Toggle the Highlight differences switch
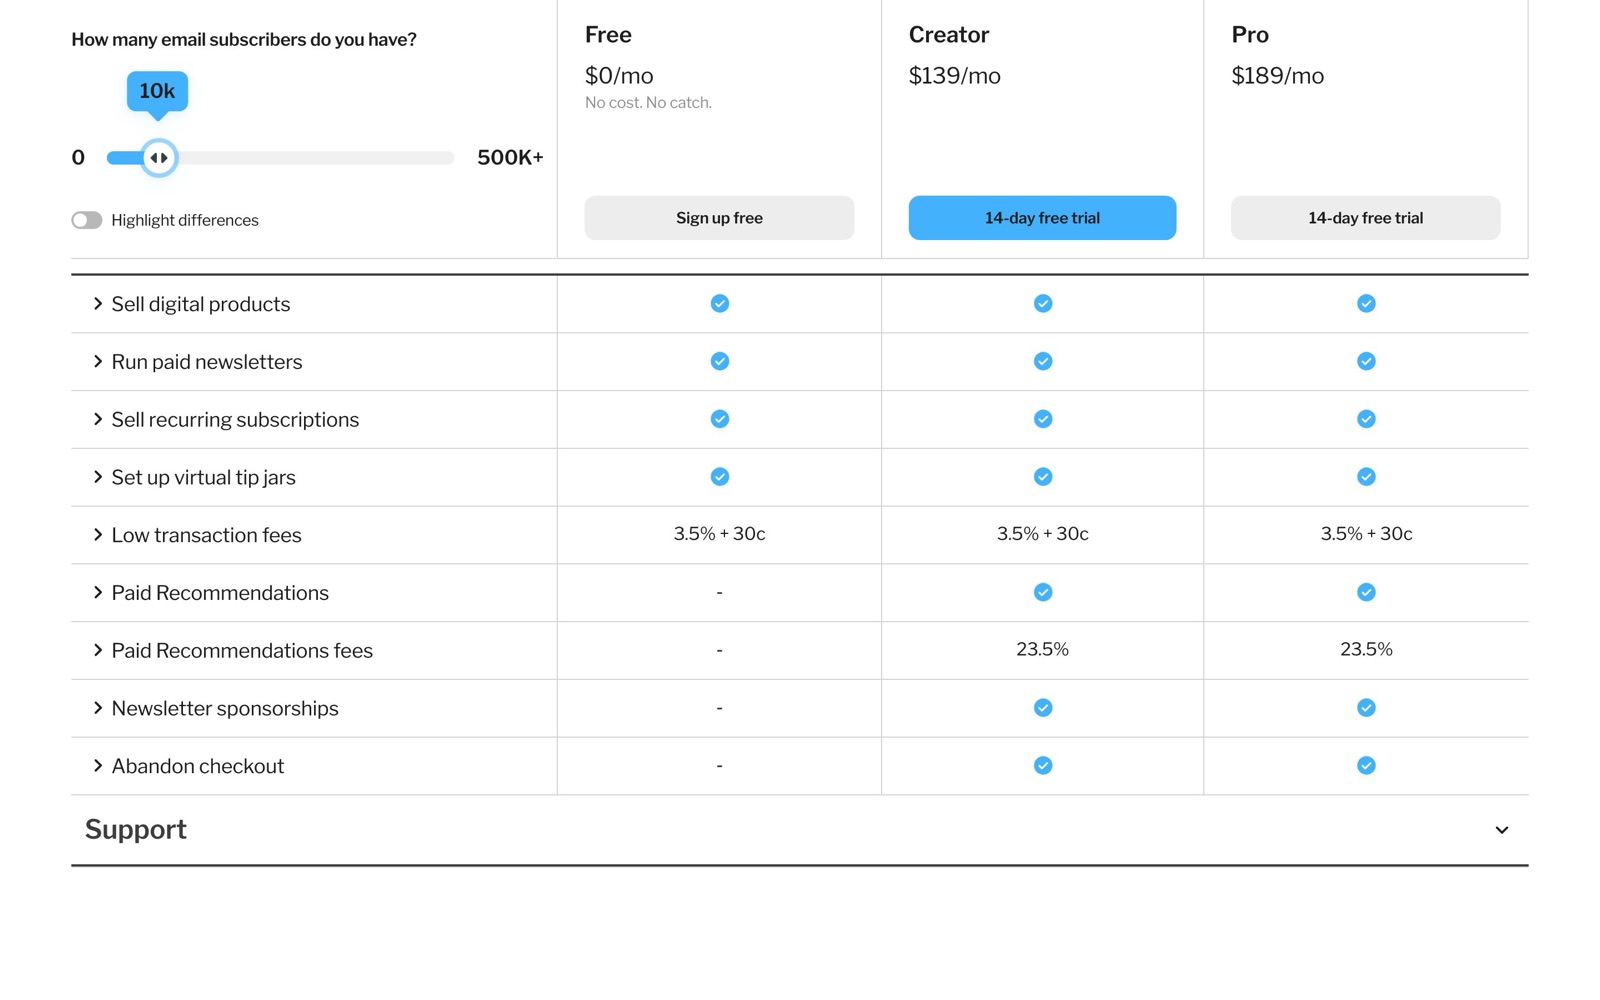Image resolution: width=1600 pixels, height=1000 pixels. [x=86, y=220]
